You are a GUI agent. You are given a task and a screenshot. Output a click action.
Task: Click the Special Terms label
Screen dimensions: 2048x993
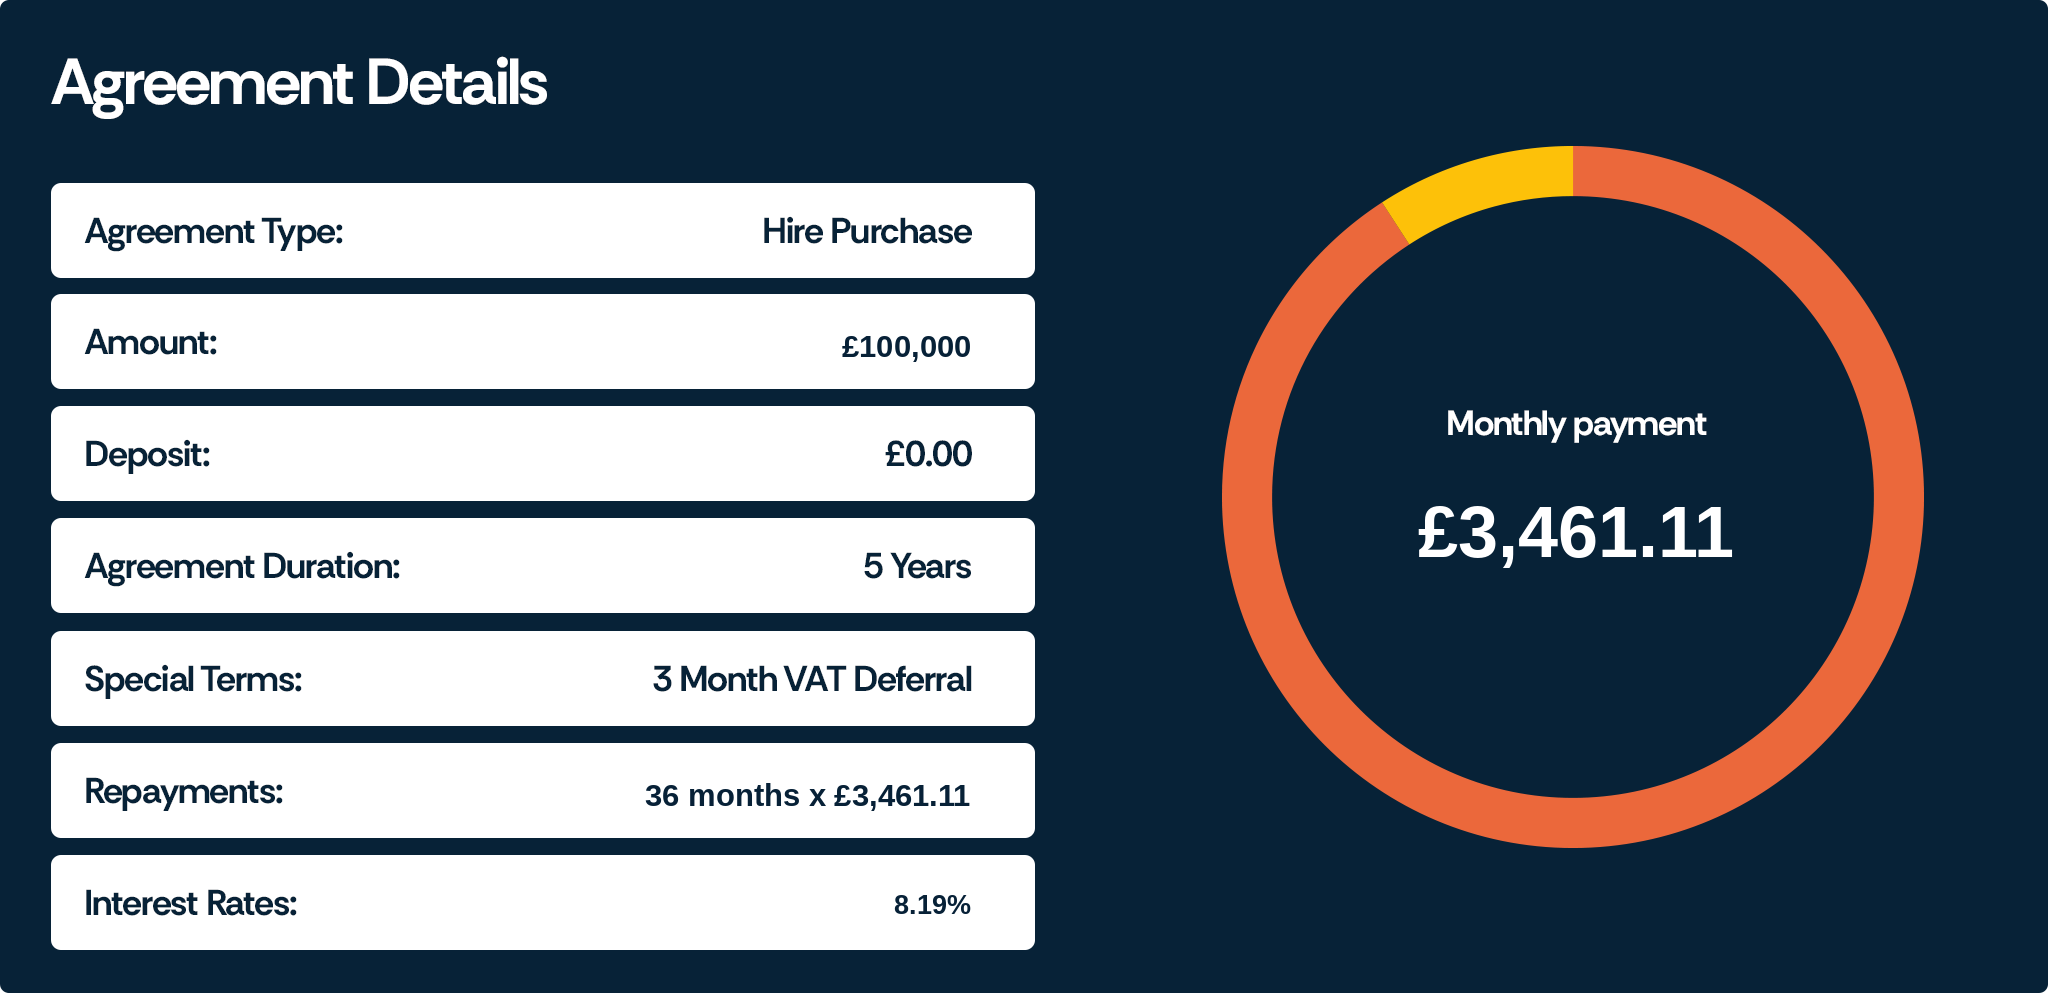pos(193,680)
